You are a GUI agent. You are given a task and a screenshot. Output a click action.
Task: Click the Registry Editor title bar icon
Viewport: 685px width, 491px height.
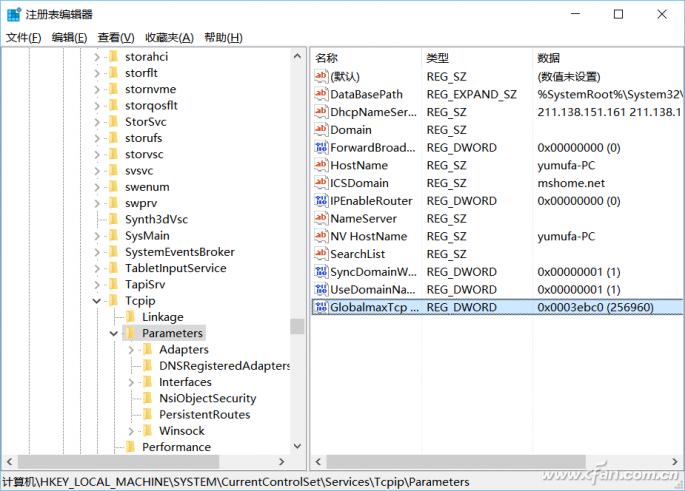click(14, 14)
